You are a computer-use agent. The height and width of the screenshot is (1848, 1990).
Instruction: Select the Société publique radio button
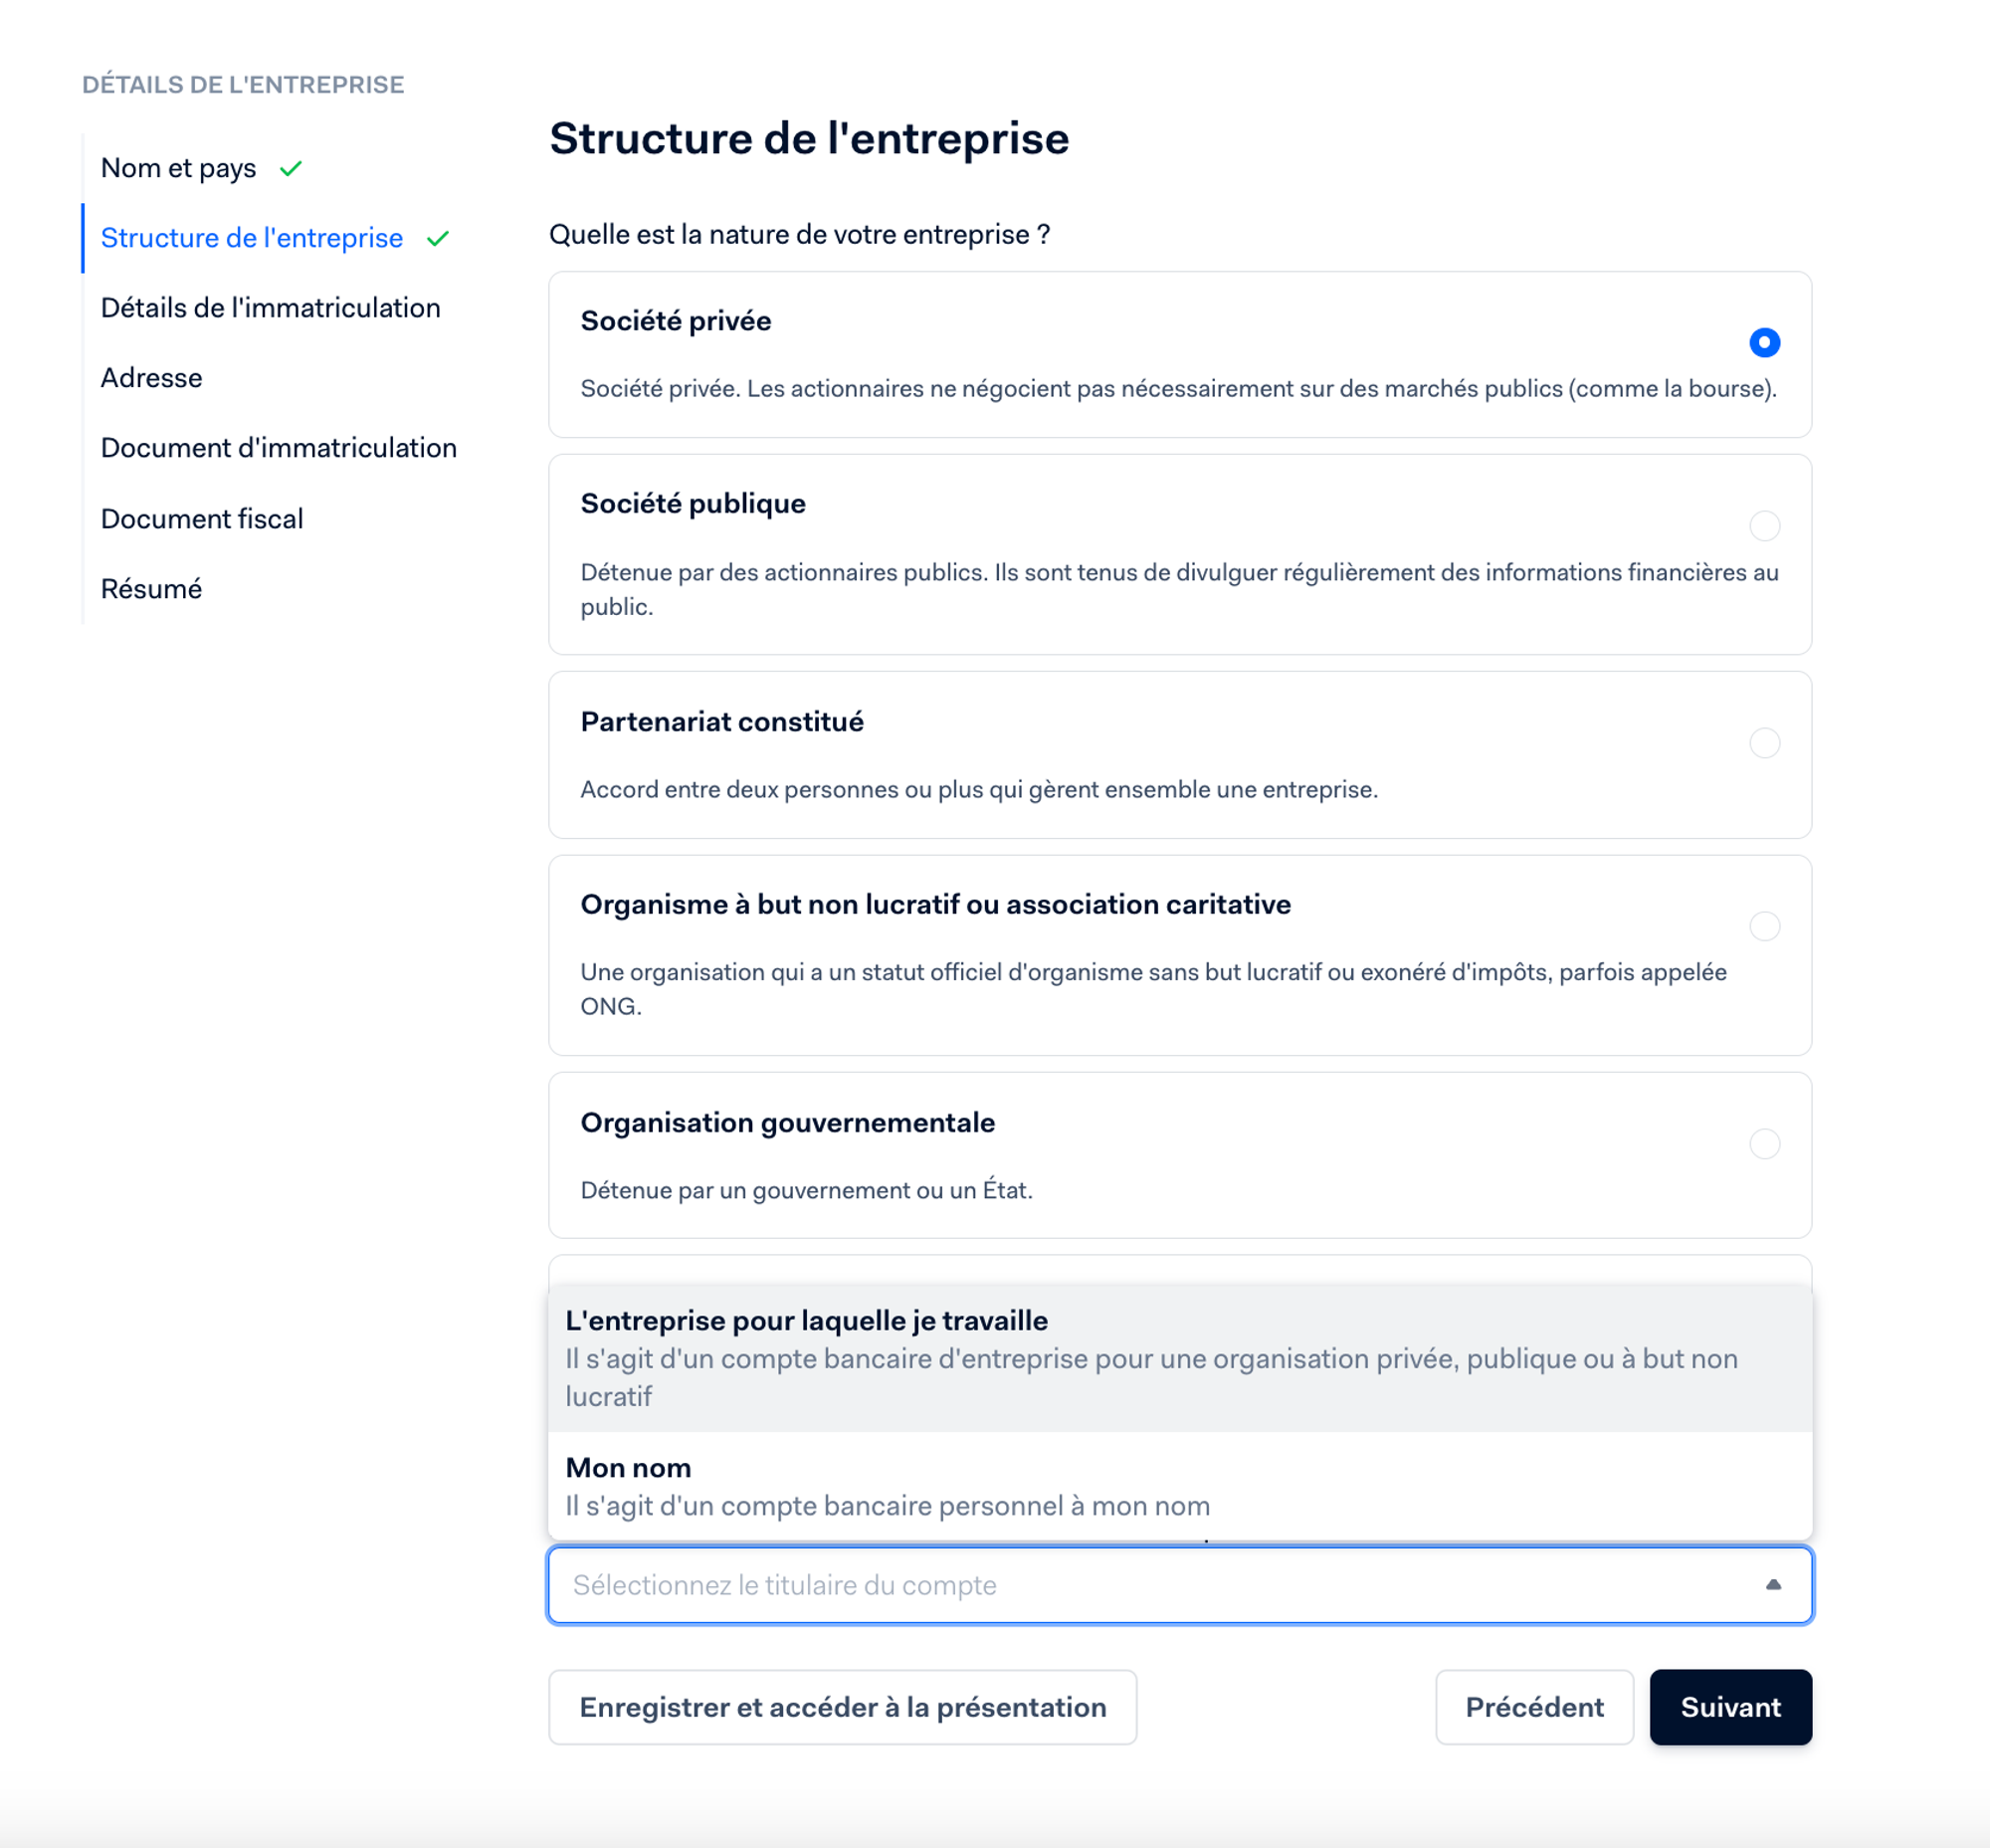(1764, 526)
